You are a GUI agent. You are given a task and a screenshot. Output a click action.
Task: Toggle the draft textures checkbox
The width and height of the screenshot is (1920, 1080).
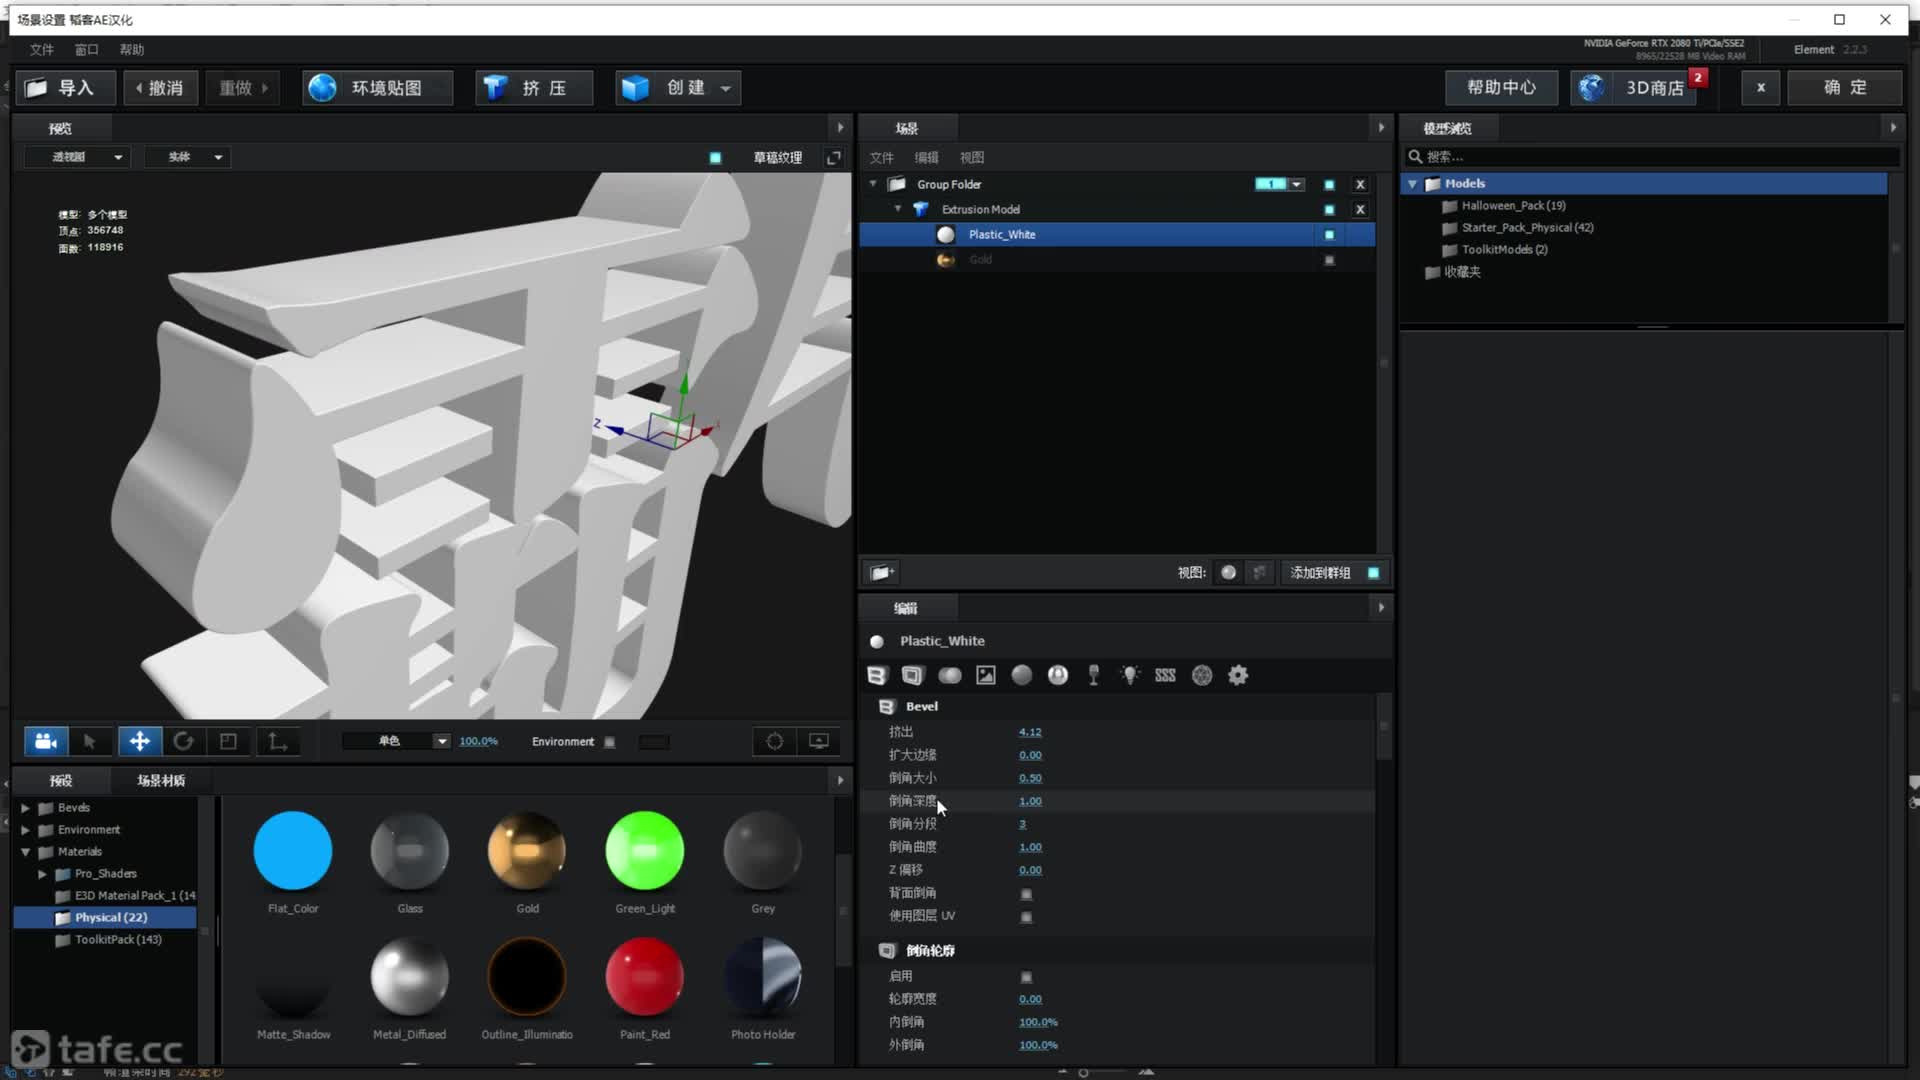715,158
